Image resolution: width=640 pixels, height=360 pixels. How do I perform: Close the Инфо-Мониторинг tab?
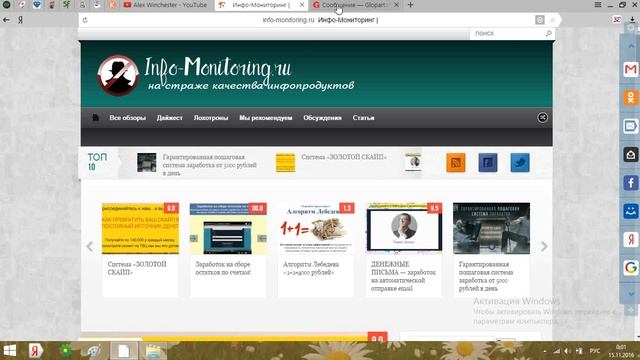click(x=302, y=5)
